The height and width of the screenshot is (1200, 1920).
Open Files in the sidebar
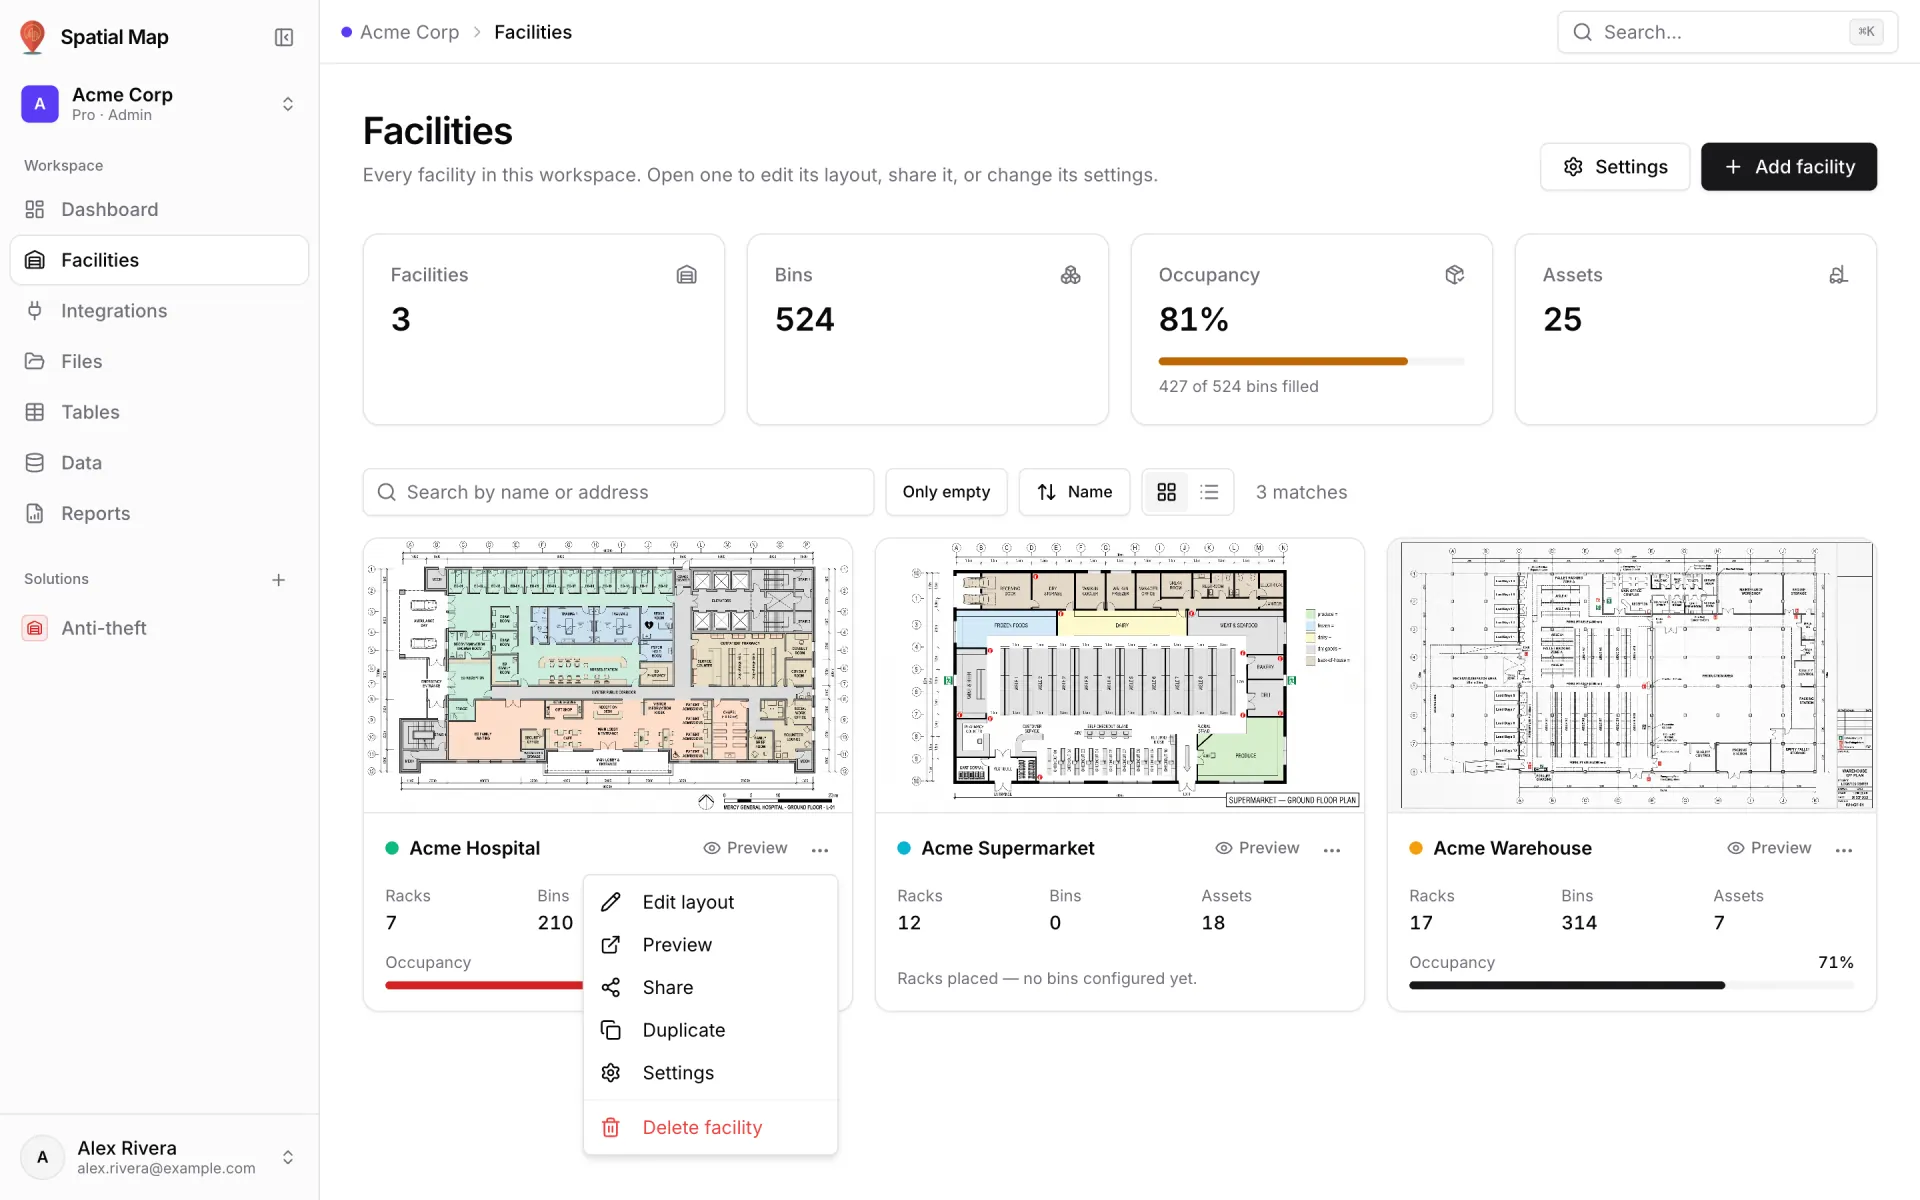(x=159, y=361)
